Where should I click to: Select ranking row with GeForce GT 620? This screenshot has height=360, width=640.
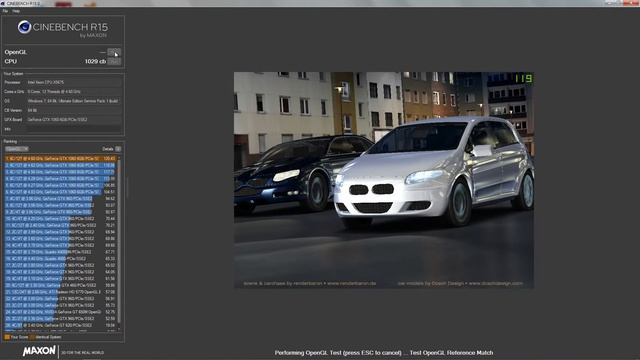pos(61,325)
